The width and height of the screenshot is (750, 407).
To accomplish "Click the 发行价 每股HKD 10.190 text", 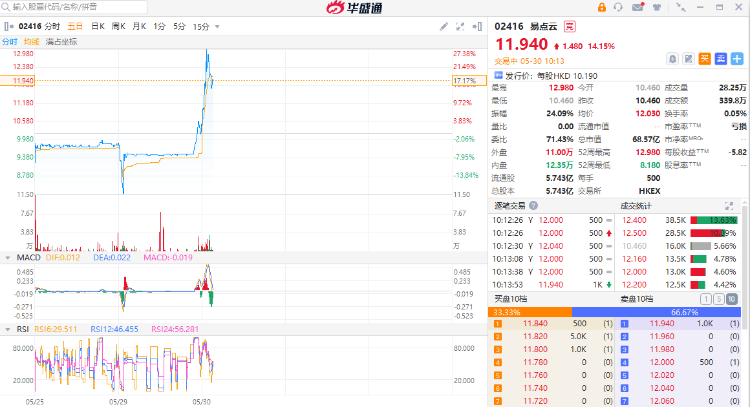I will [551, 76].
